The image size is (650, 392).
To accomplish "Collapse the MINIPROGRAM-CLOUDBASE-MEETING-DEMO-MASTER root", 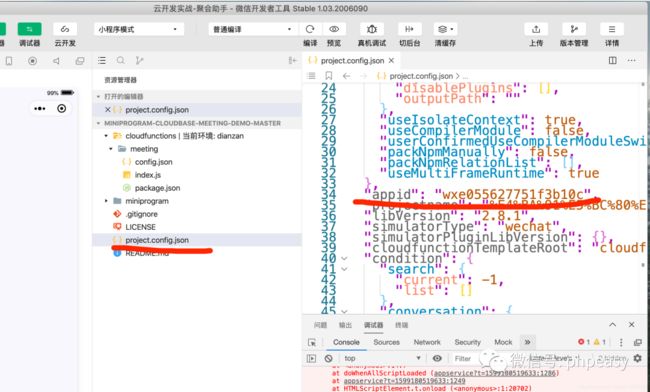I will (x=99, y=123).
